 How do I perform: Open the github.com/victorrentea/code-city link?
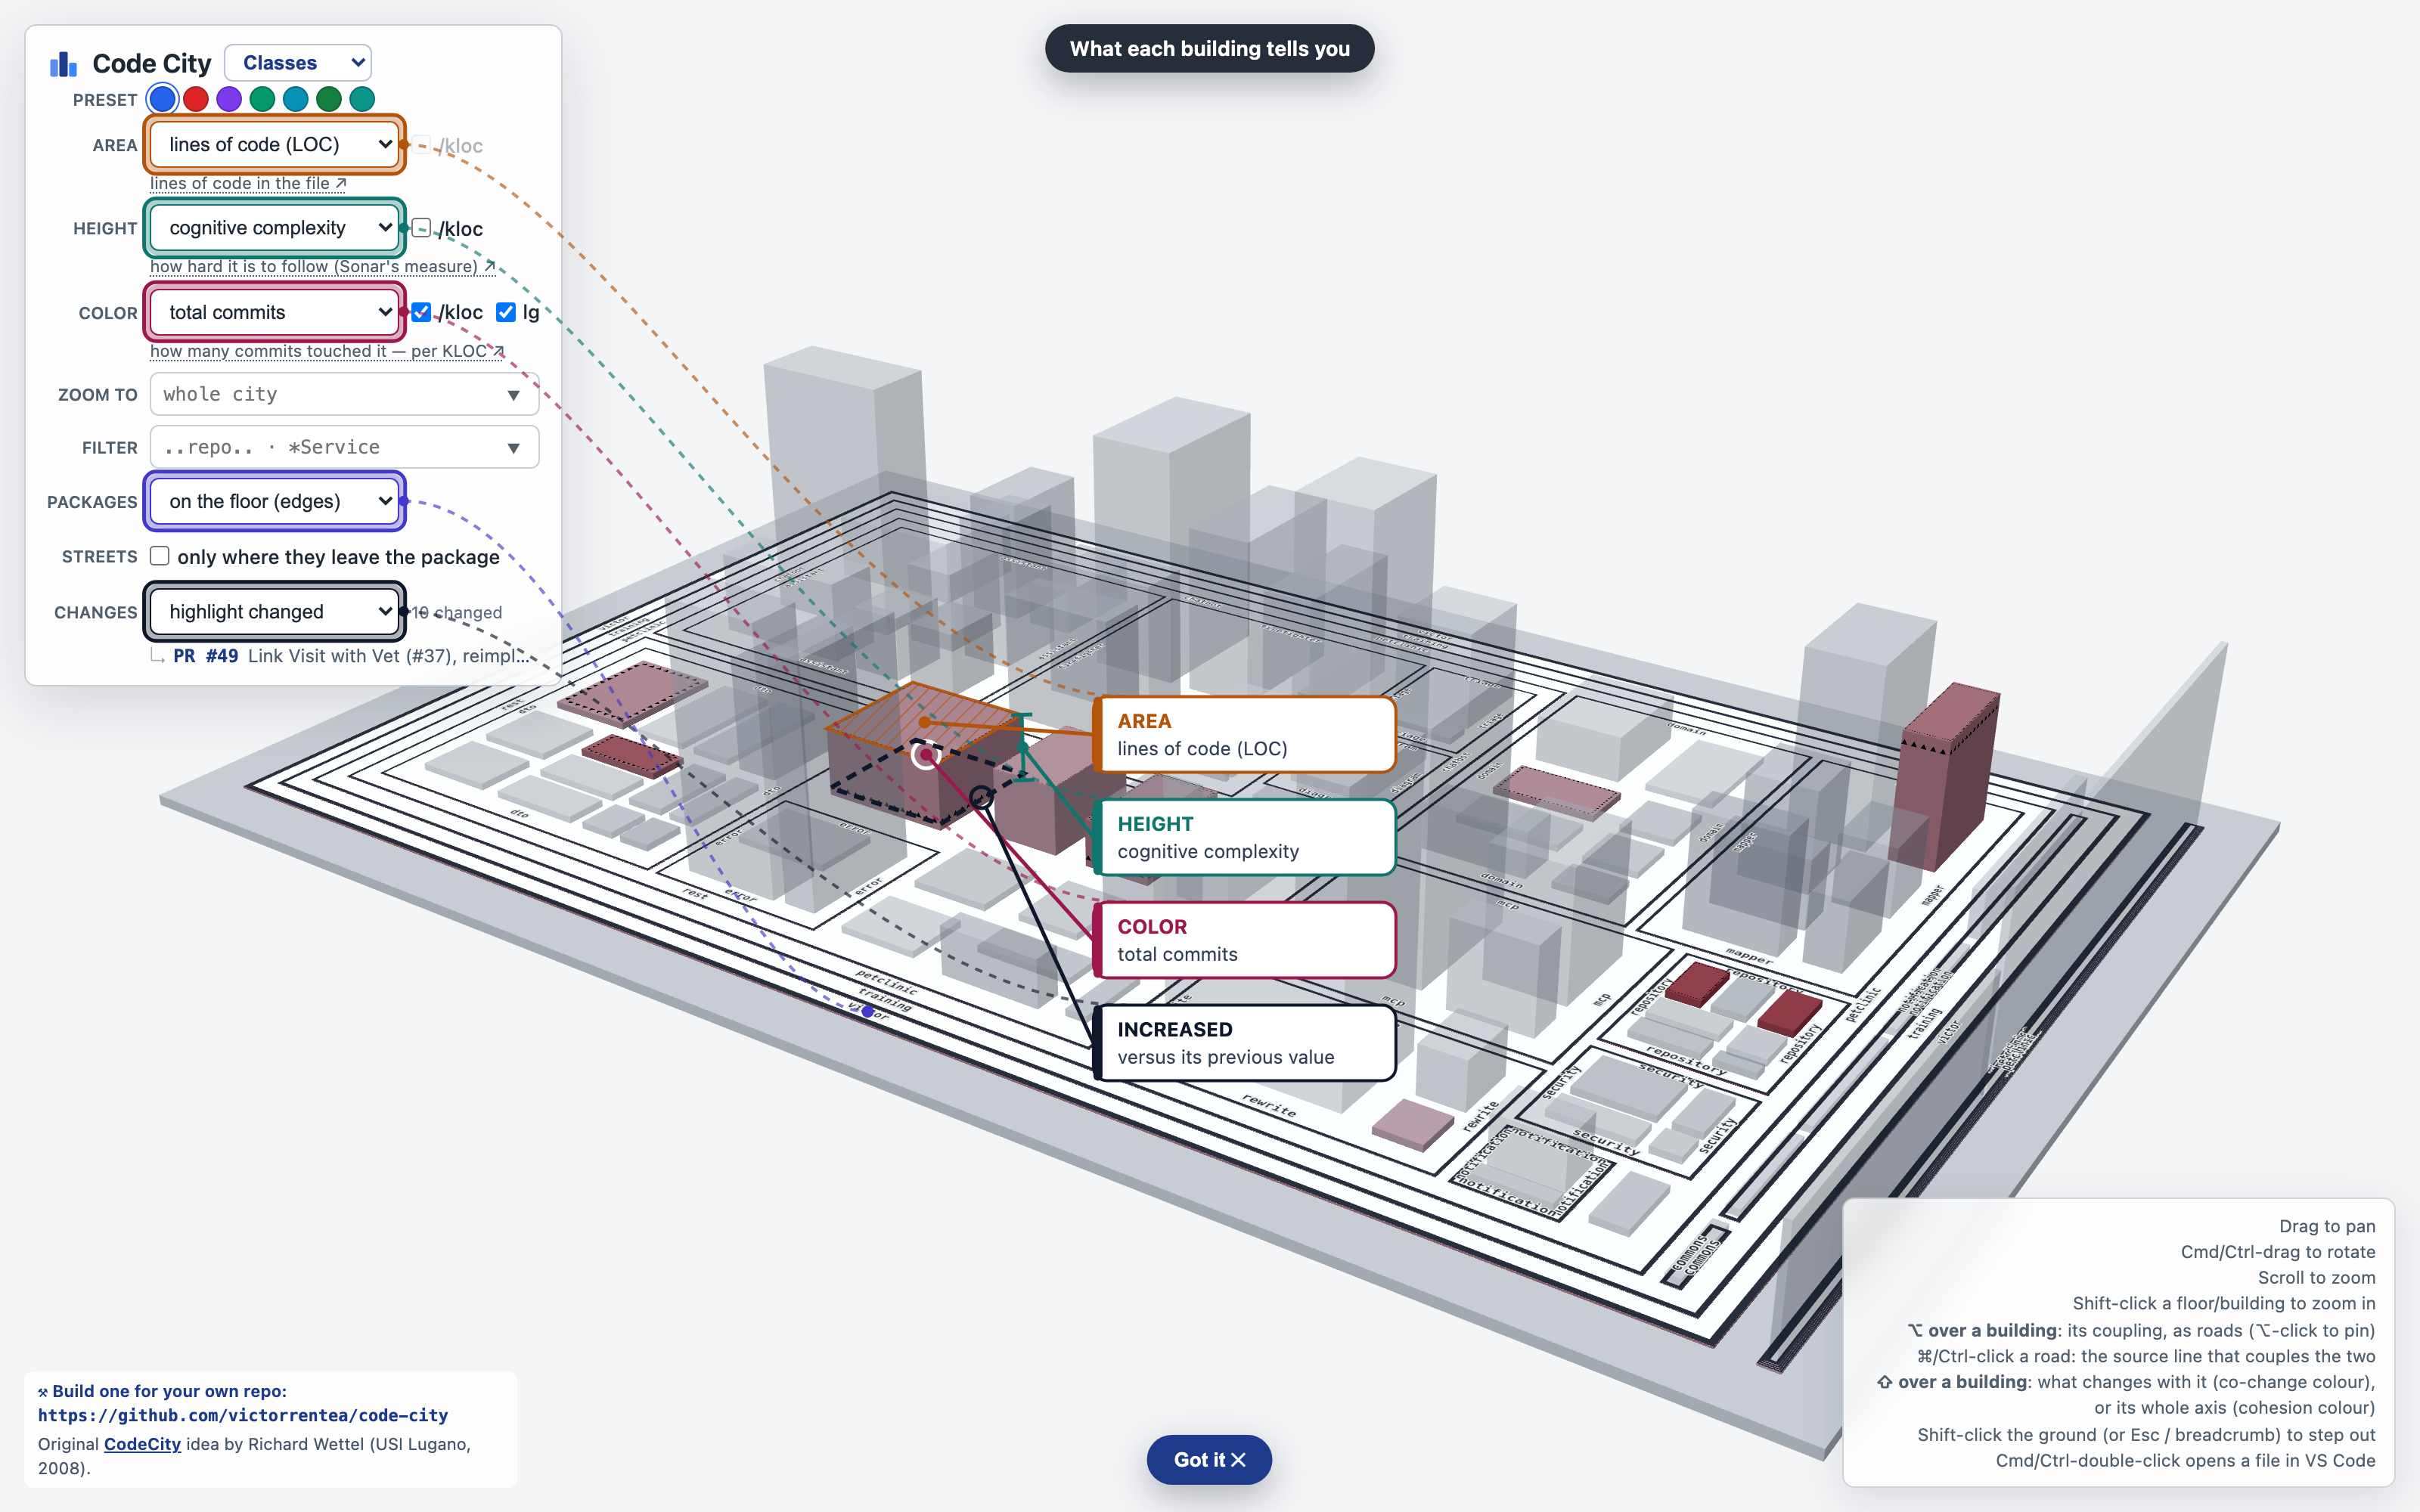243,1415
